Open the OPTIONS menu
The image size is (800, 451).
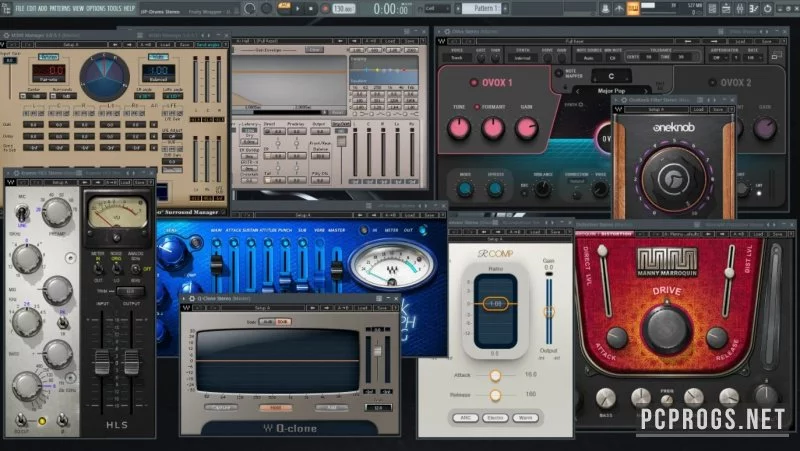(x=96, y=8)
